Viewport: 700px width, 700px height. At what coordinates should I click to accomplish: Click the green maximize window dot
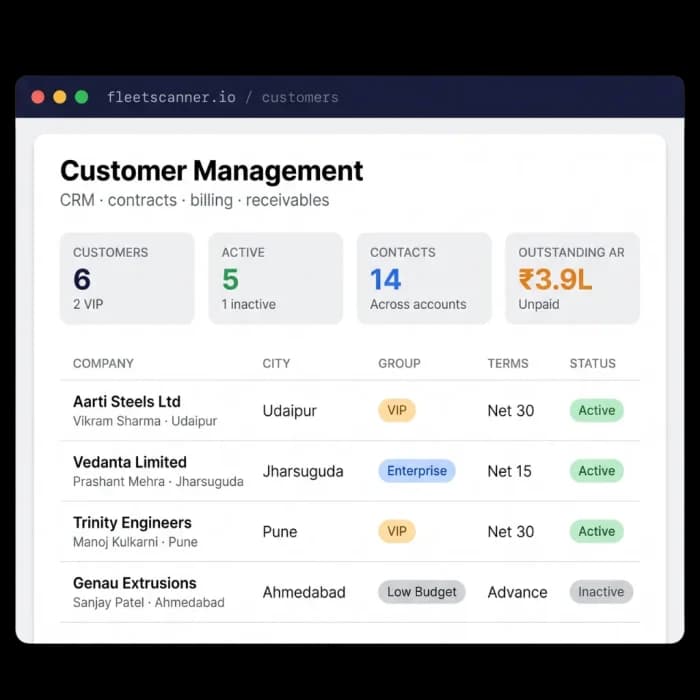click(81, 97)
